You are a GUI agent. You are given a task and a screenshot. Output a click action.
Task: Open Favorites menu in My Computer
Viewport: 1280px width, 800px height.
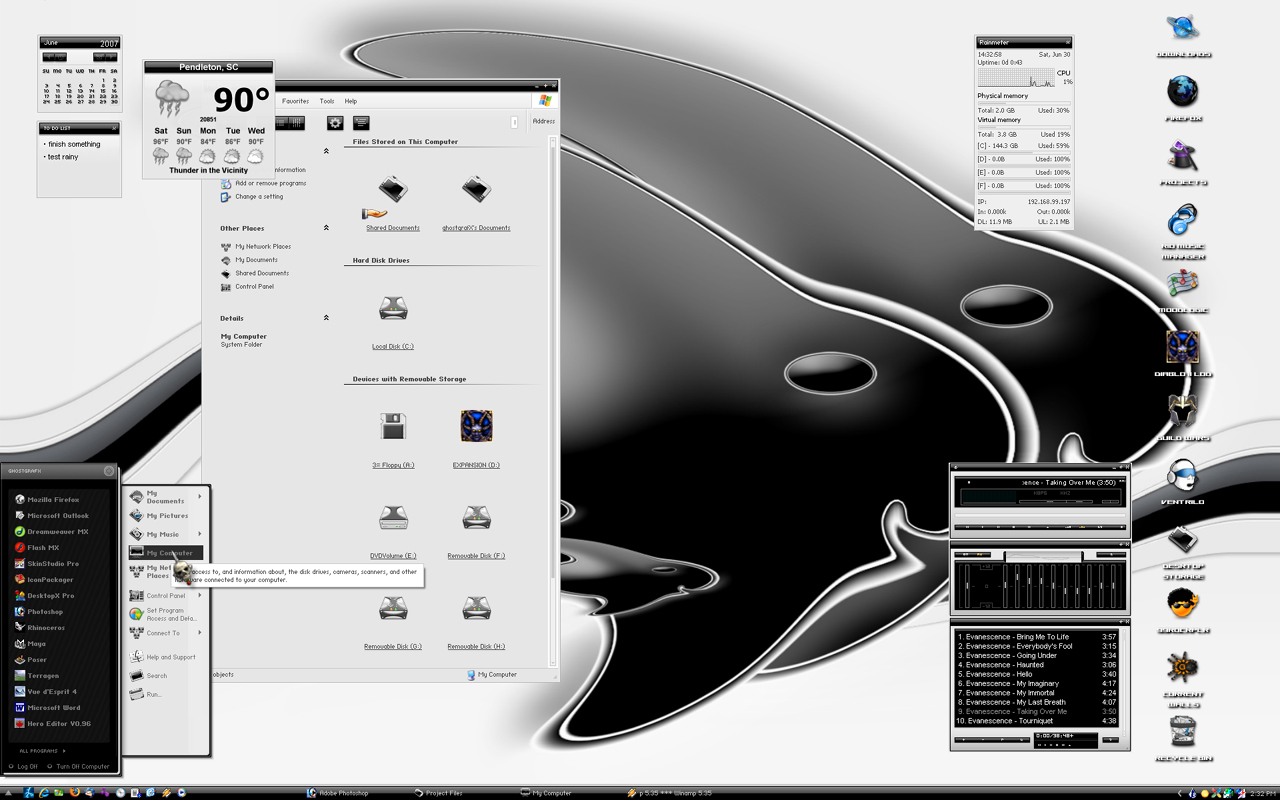(x=295, y=101)
